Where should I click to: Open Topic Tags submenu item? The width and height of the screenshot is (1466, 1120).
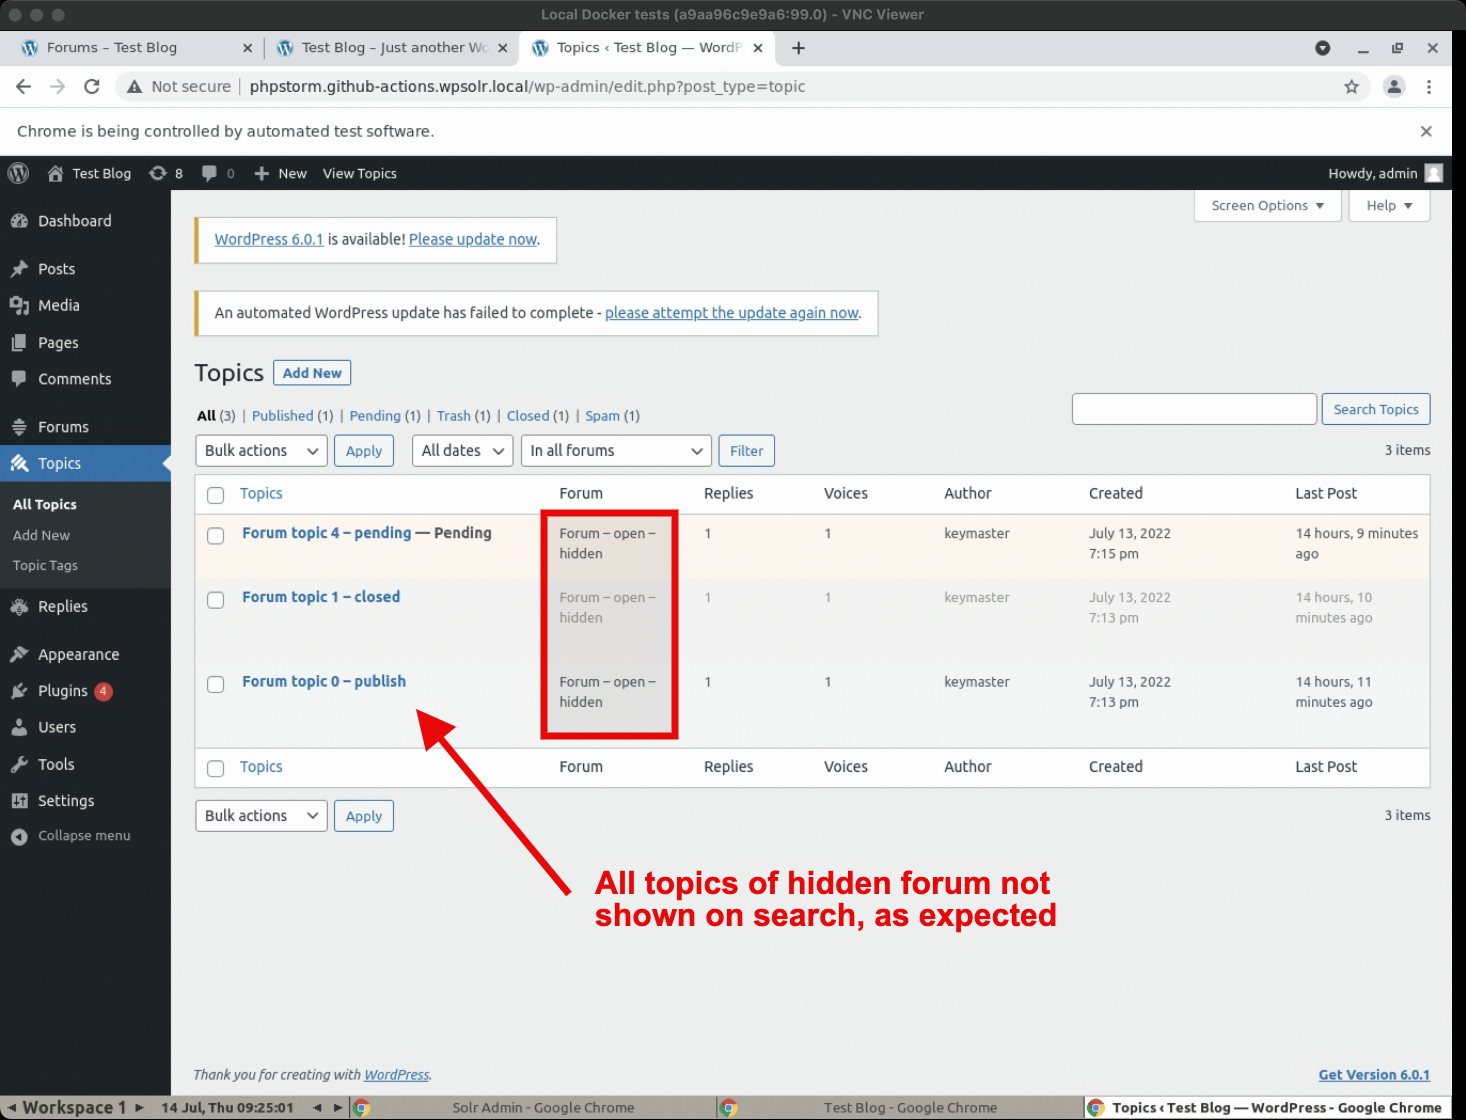tap(45, 565)
